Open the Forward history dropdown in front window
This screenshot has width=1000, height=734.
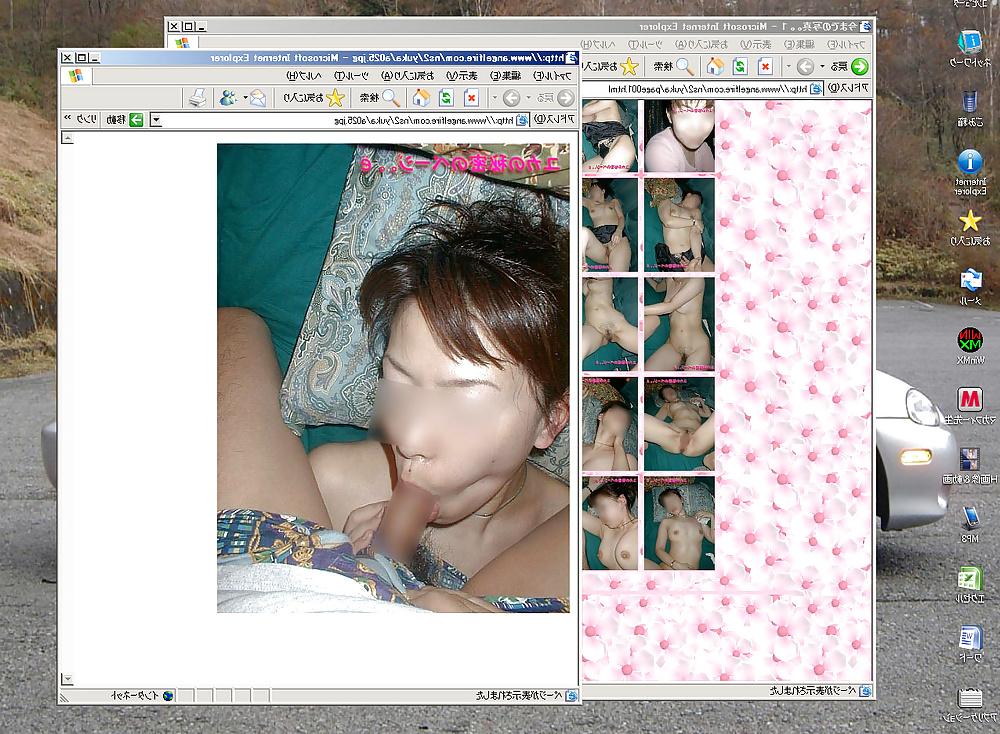[495, 98]
